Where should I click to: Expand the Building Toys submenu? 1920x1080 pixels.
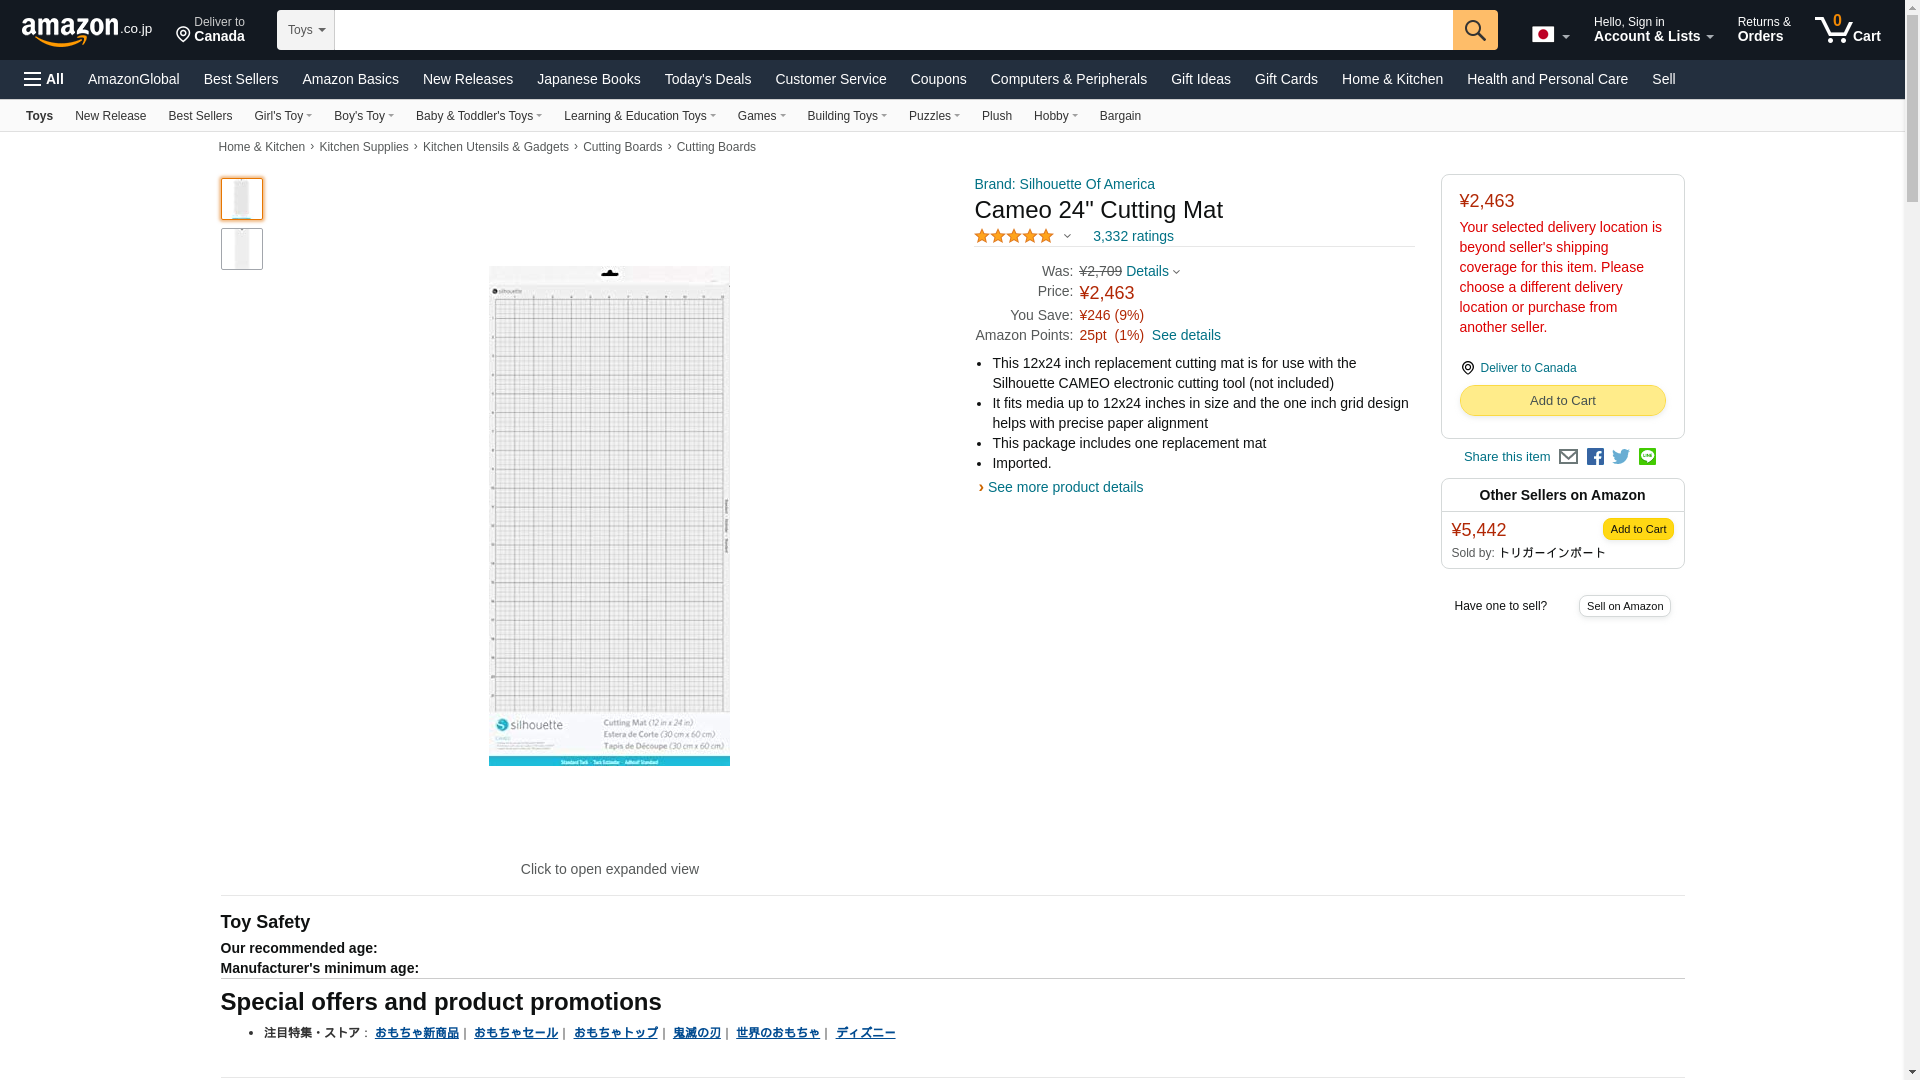point(846,116)
